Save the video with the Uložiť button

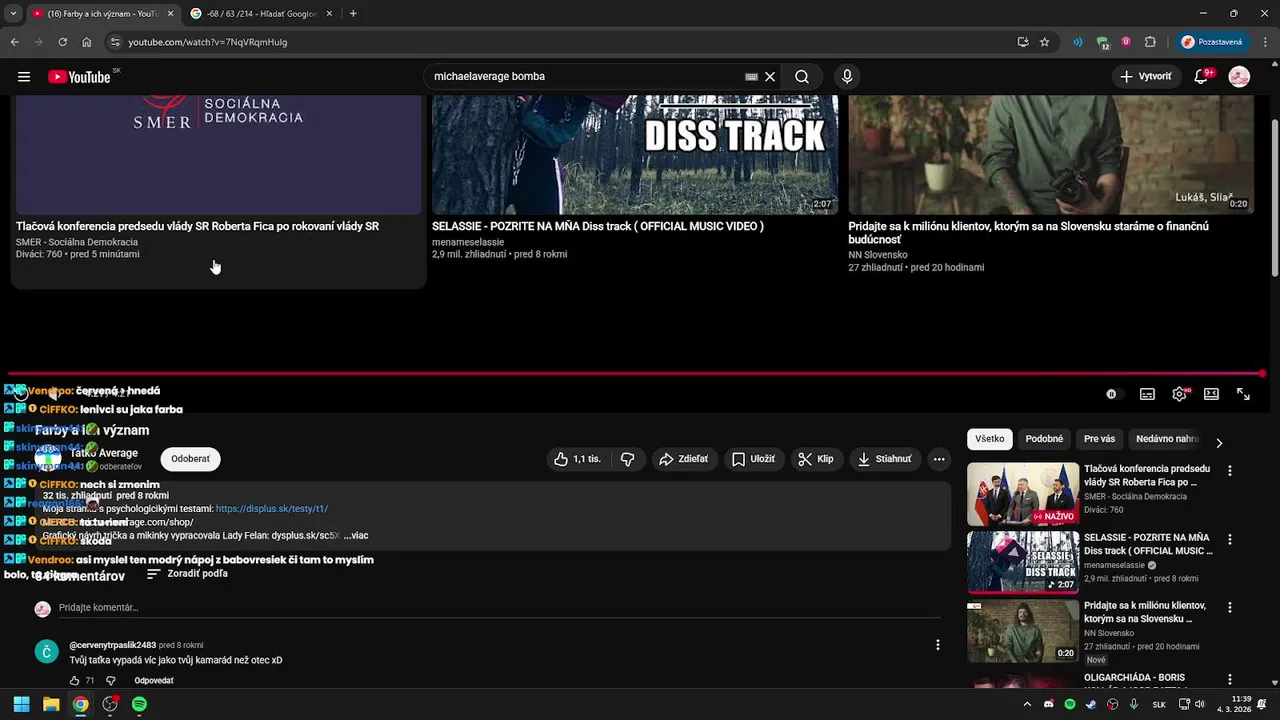pos(753,459)
